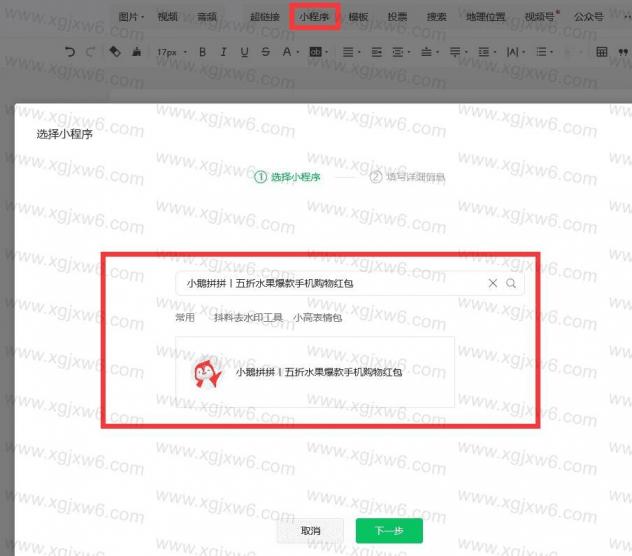This screenshot has width=632, height=556.
Task: Pick the text background highlight color
Action: 315,52
